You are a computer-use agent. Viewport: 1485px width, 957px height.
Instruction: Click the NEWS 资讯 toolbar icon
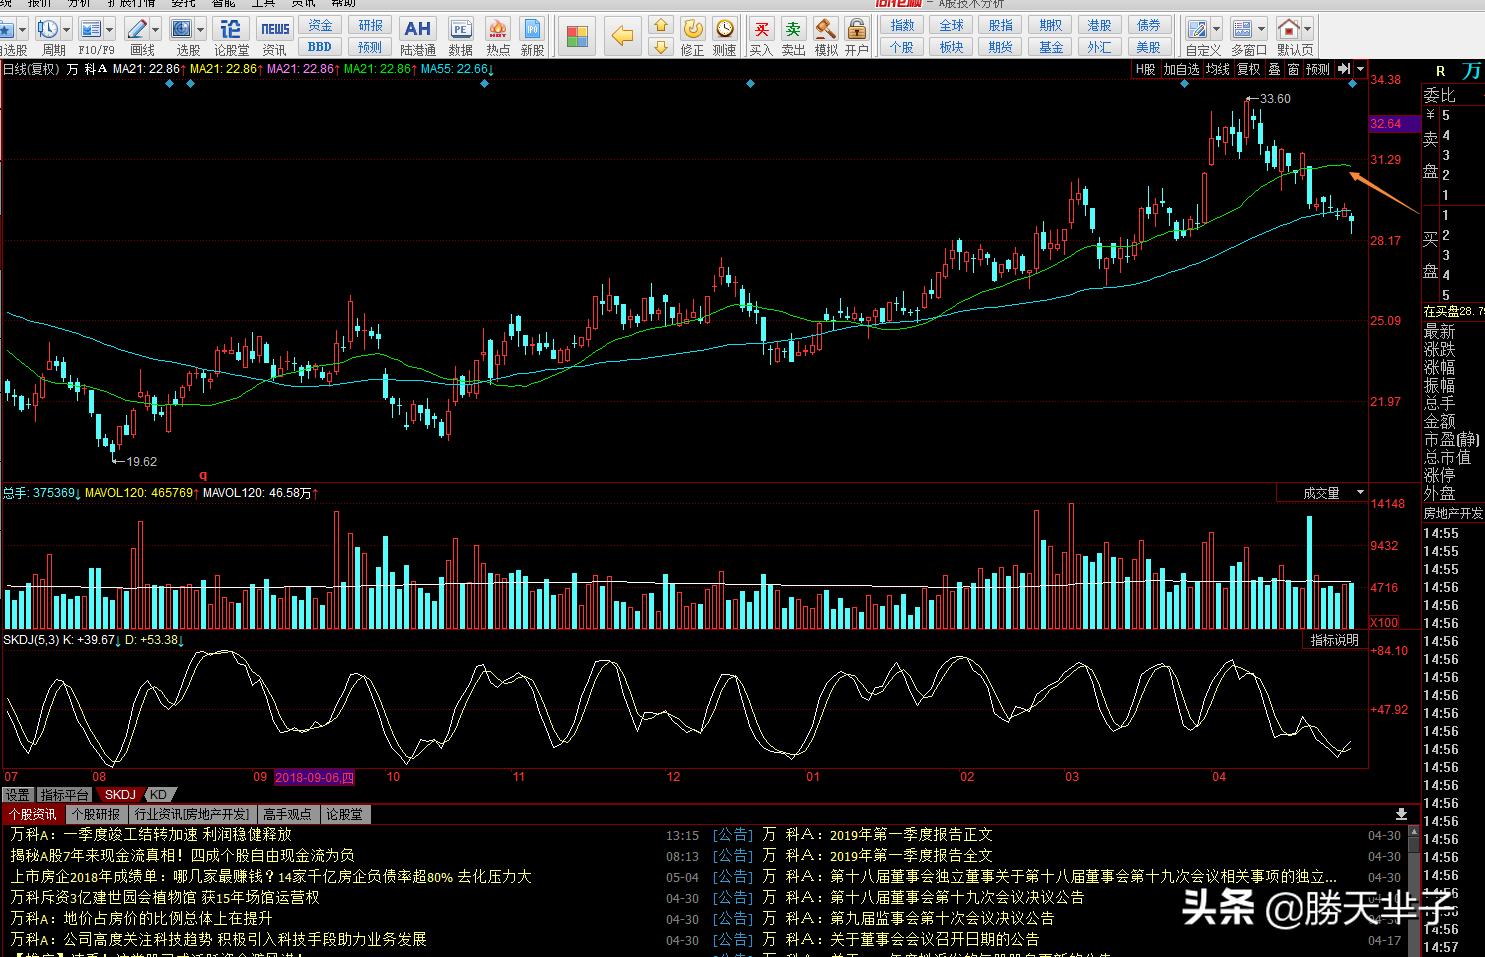(x=274, y=30)
